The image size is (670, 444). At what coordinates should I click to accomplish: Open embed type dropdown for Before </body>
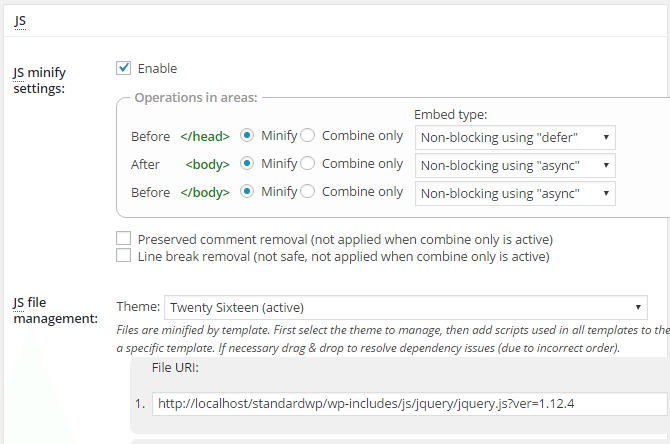pos(515,194)
